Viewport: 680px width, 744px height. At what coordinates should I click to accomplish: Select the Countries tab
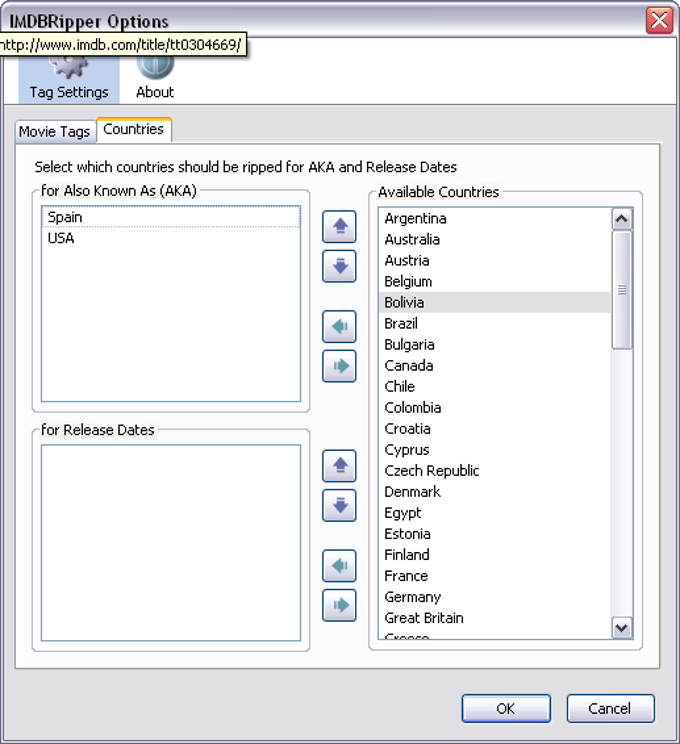(x=133, y=130)
